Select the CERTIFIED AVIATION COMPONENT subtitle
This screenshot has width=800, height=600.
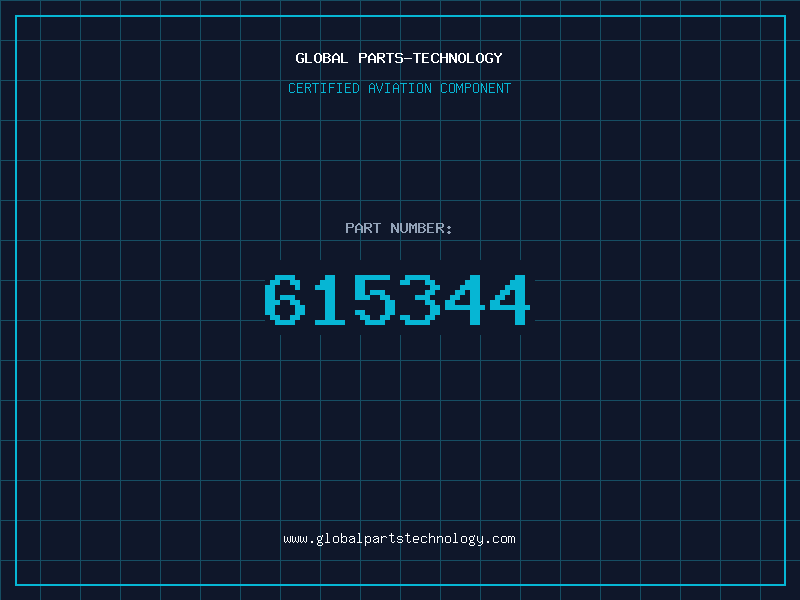[399, 88]
